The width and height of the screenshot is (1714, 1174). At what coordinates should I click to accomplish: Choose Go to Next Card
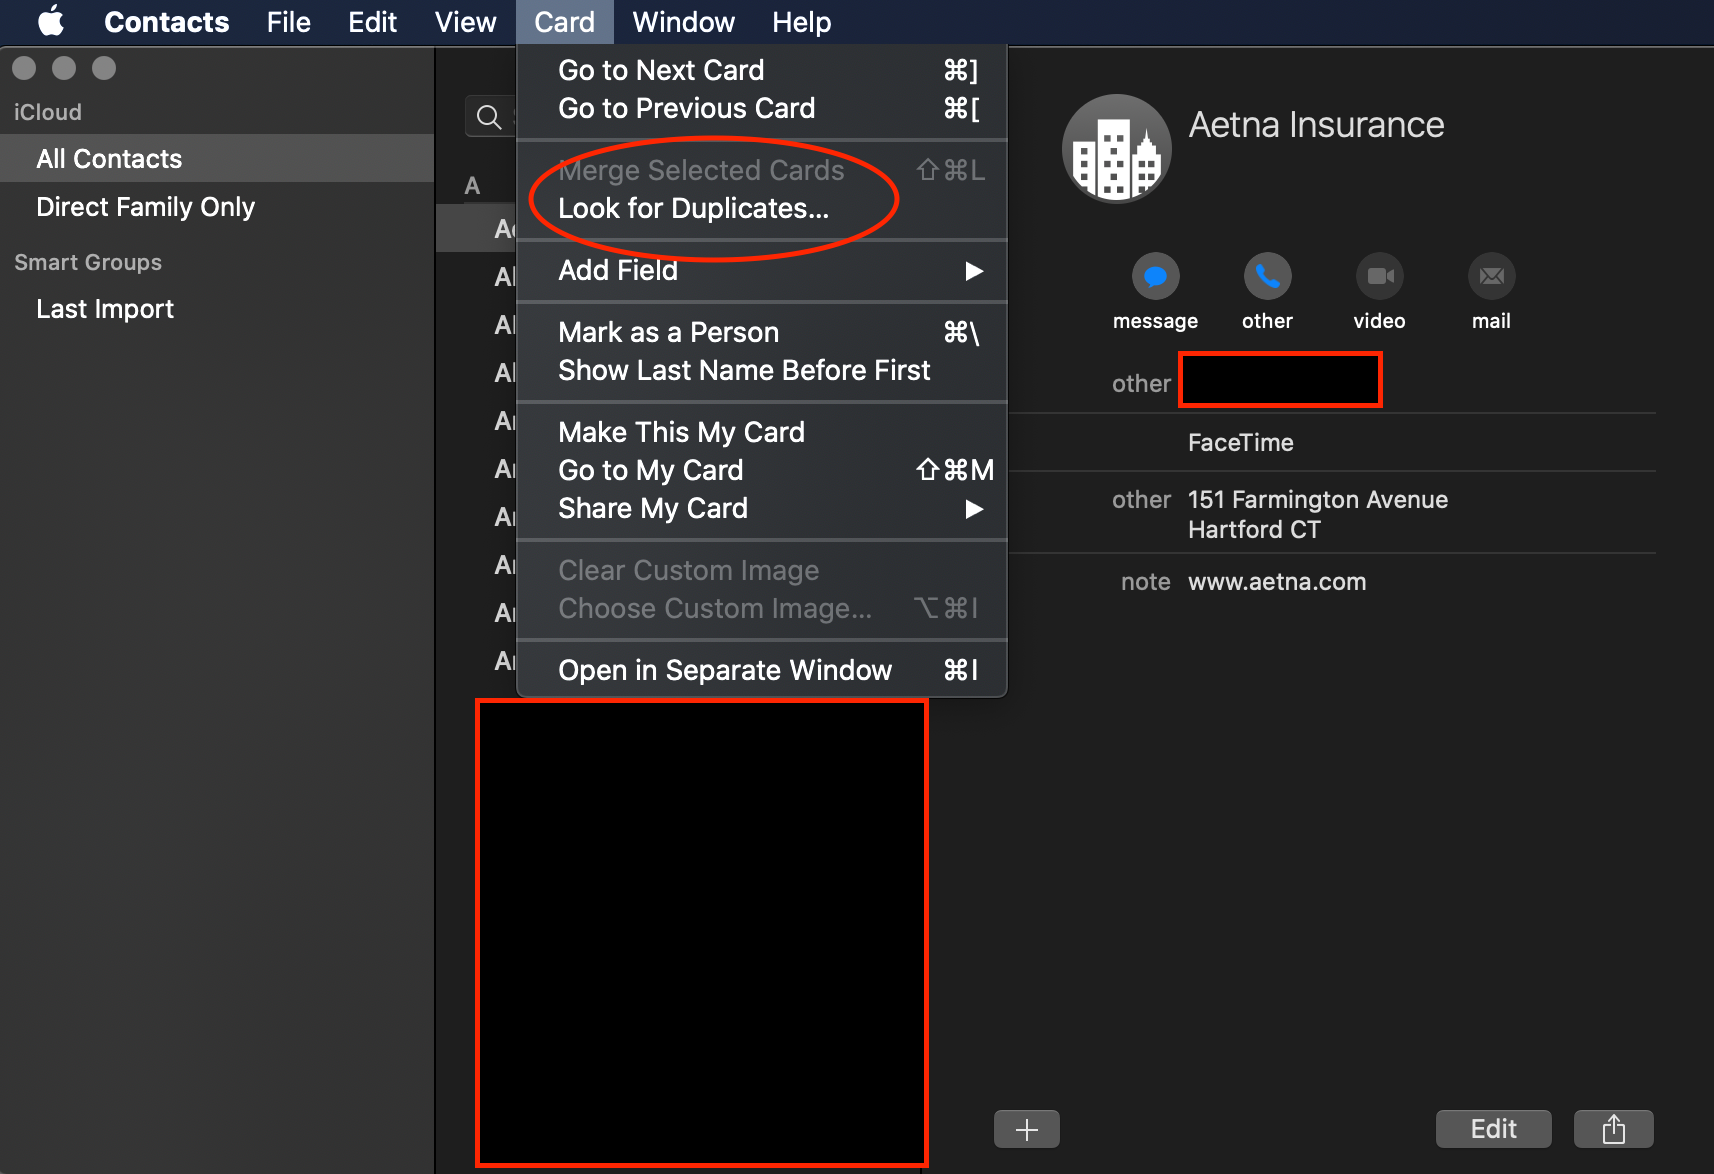pos(762,70)
